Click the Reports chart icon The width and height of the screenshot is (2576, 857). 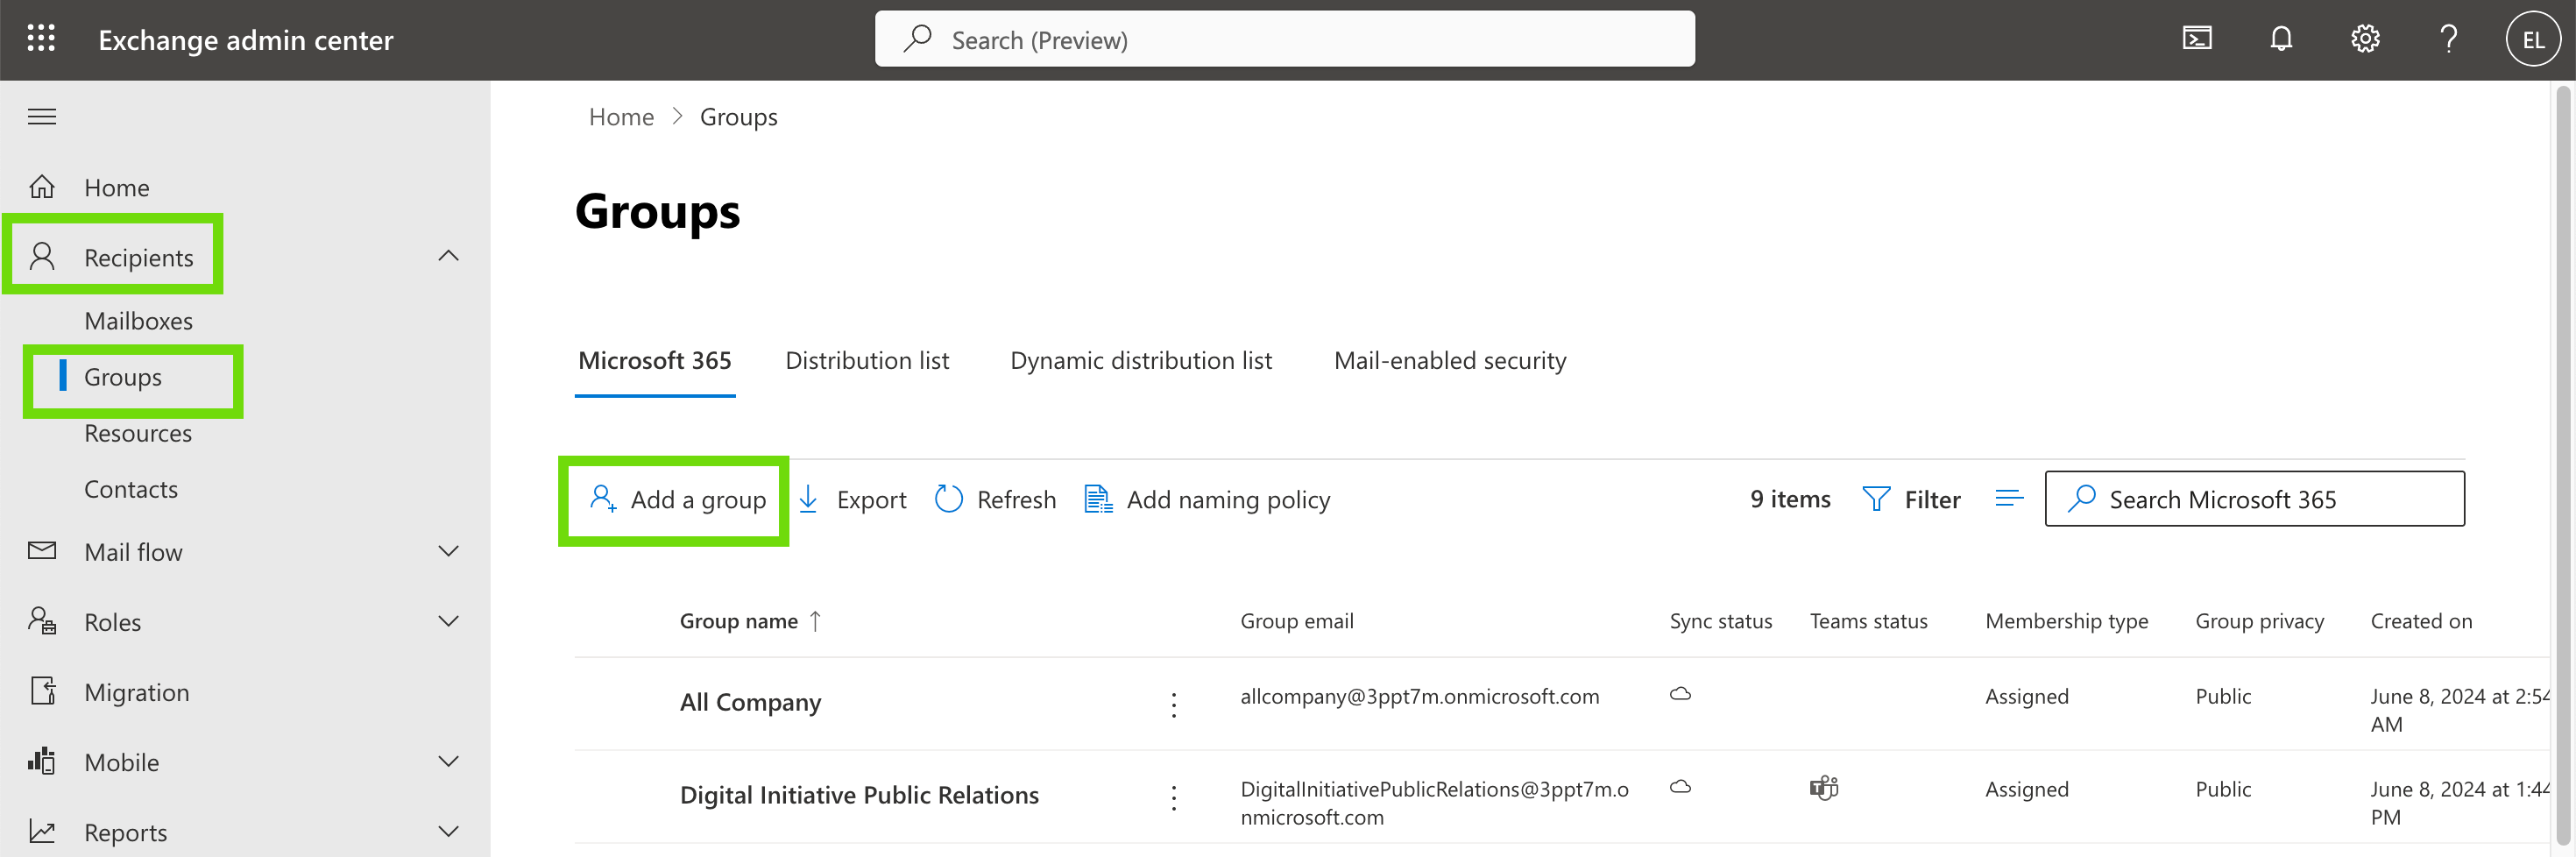[x=42, y=831]
